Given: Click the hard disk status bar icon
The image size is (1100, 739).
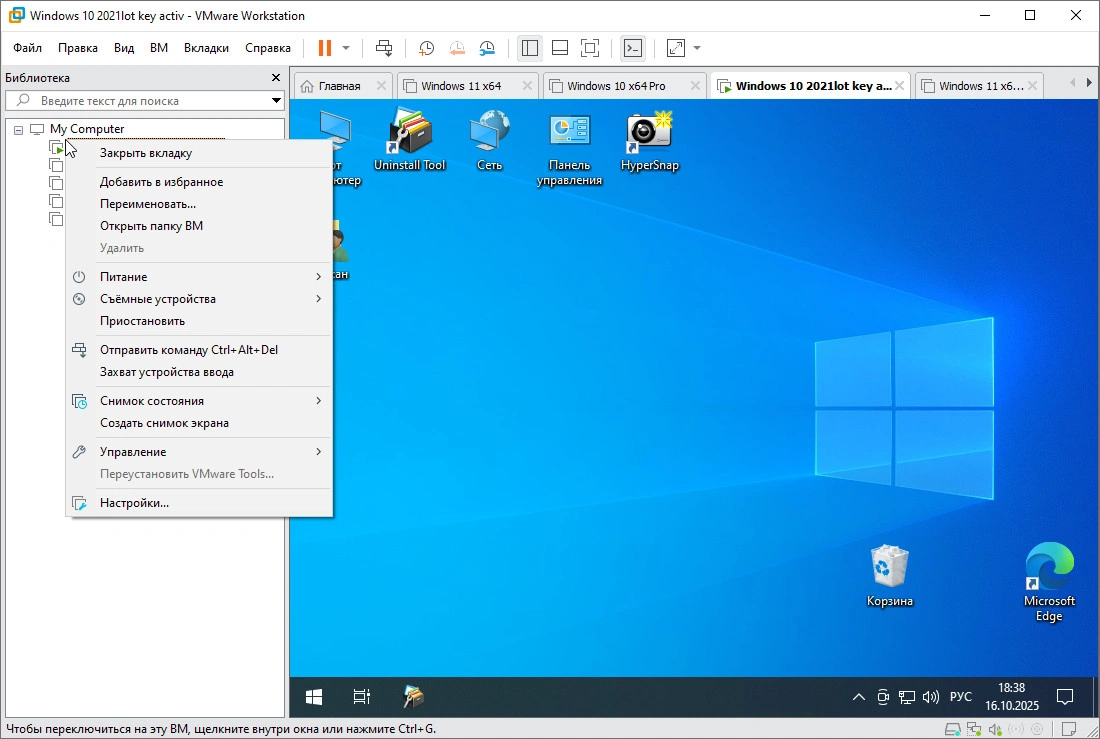Looking at the screenshot, I should pyautogui.click(x=953, y=729).
